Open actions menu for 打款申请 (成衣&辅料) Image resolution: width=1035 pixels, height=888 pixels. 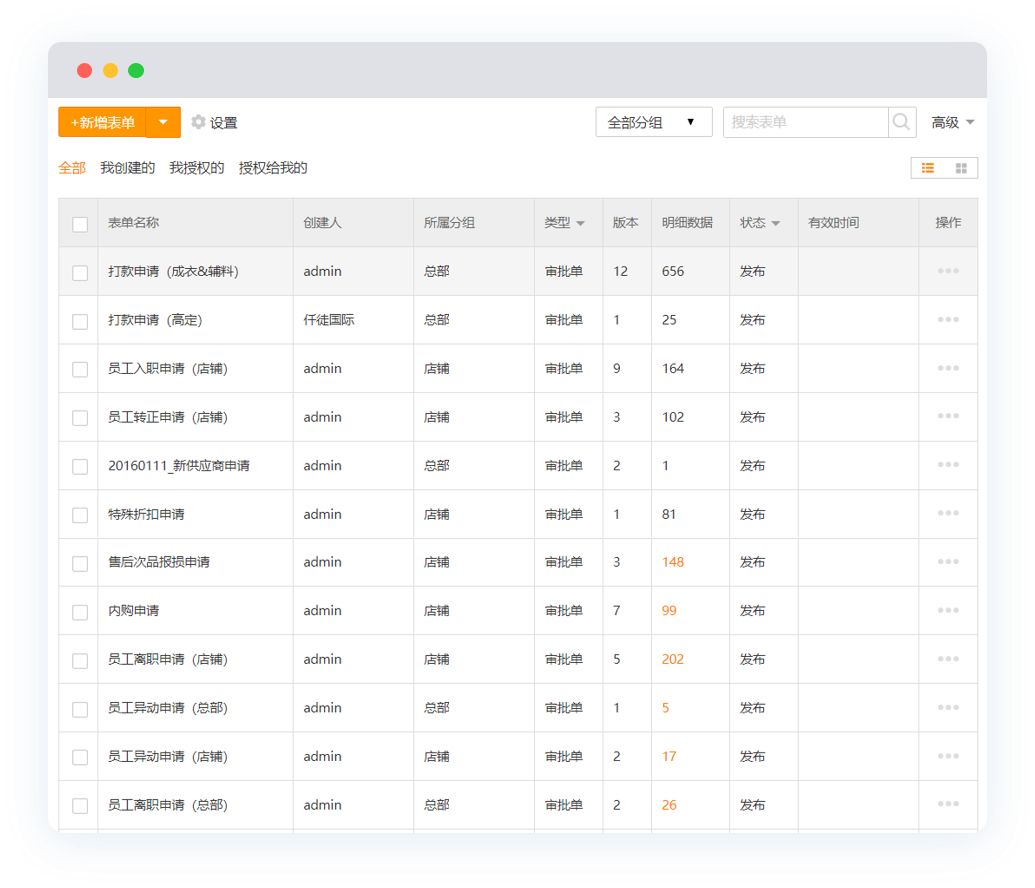pyautogui.click(x=948, y=271)
